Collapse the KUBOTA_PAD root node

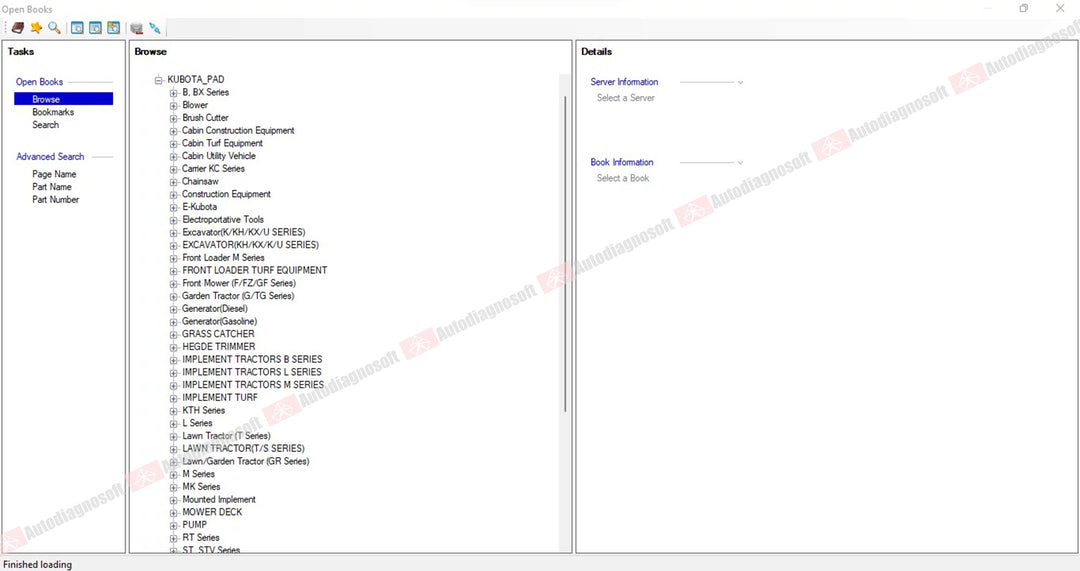click(158, 80)
